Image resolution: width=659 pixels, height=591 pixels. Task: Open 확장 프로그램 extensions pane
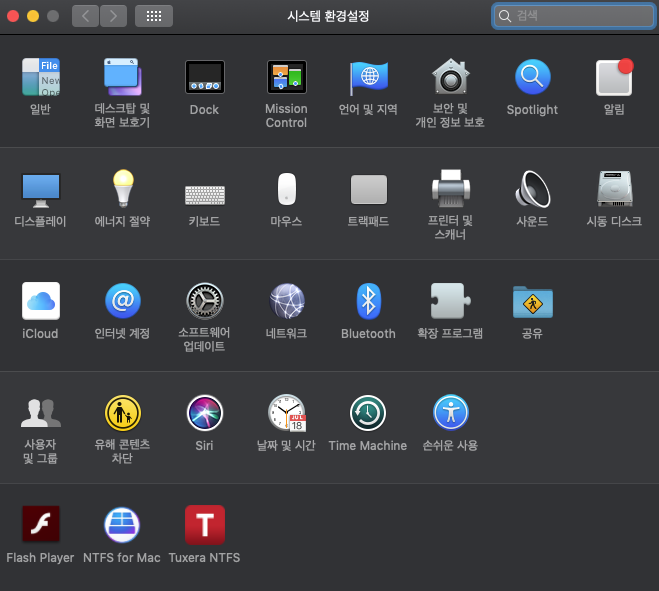pyautogui.click(x=451, y=301)
